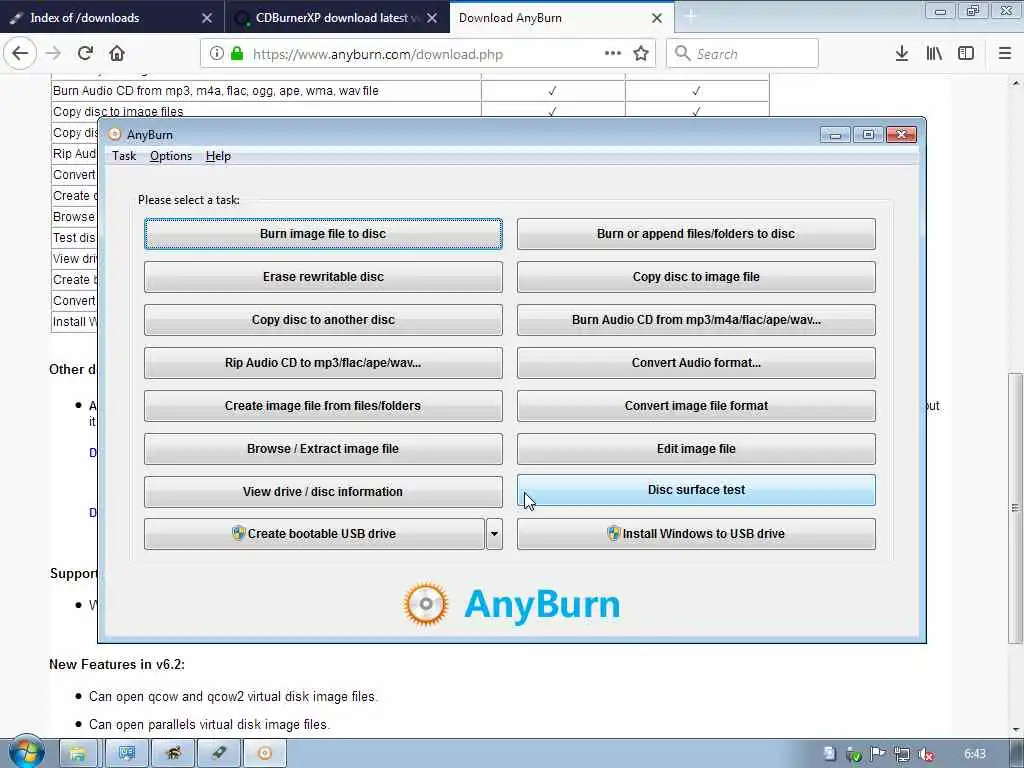Click the Firefox forward arrow
The width and height of the screenshot is (1024, 768).
(x=54, y=54)
